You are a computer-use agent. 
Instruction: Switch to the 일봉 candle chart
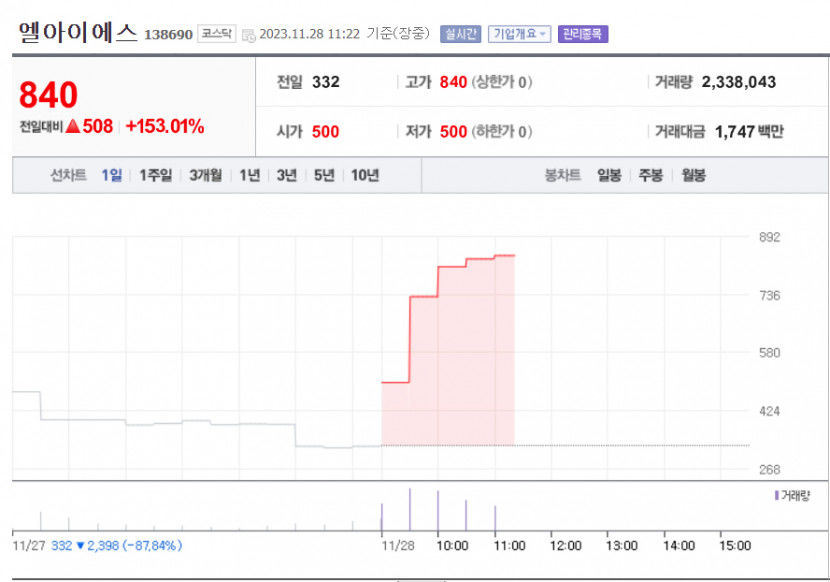[609, 175]
